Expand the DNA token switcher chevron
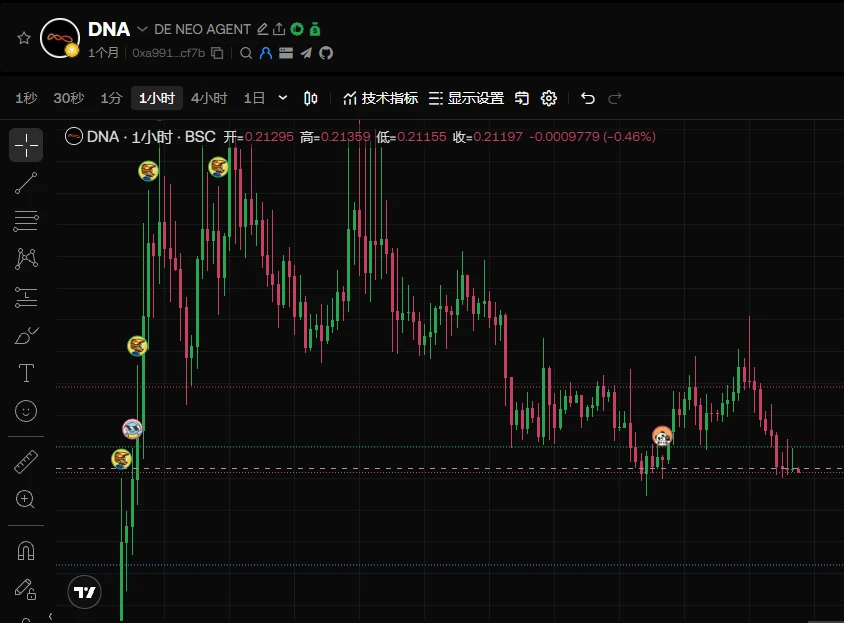 pyautogui.click(x=142, y=29)
